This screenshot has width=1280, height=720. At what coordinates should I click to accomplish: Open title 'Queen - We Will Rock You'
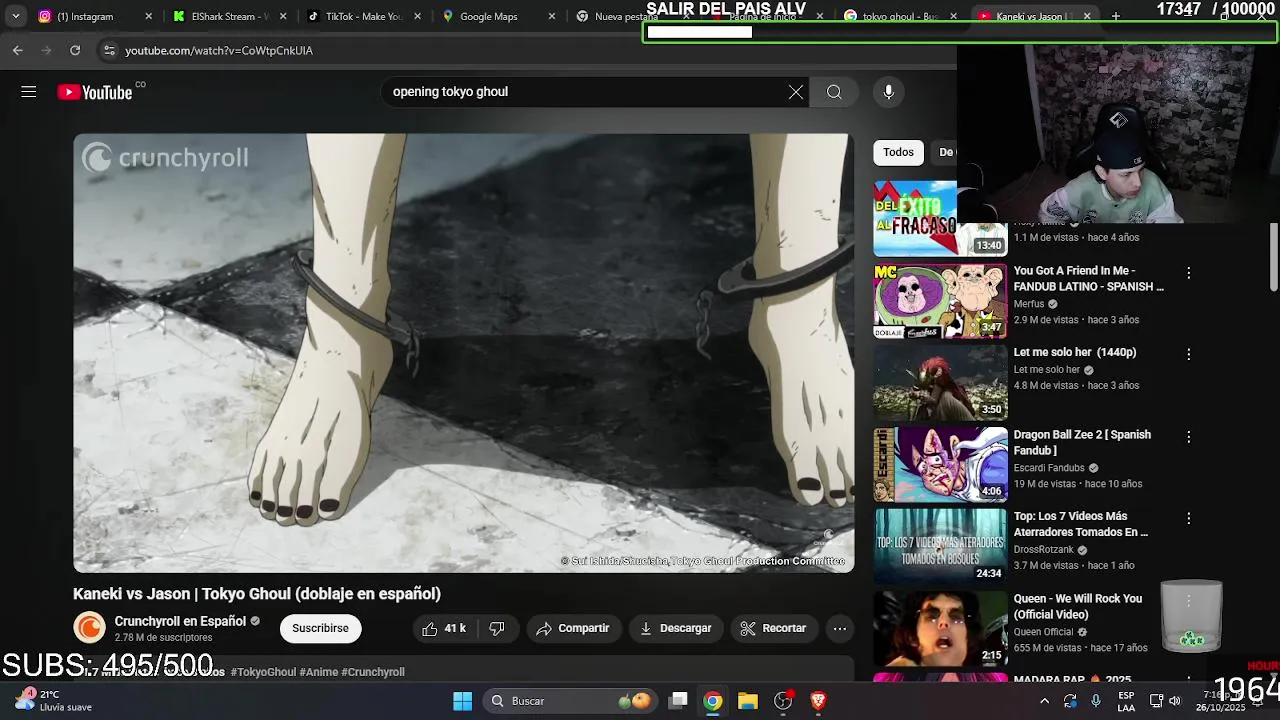[1078, 607]
